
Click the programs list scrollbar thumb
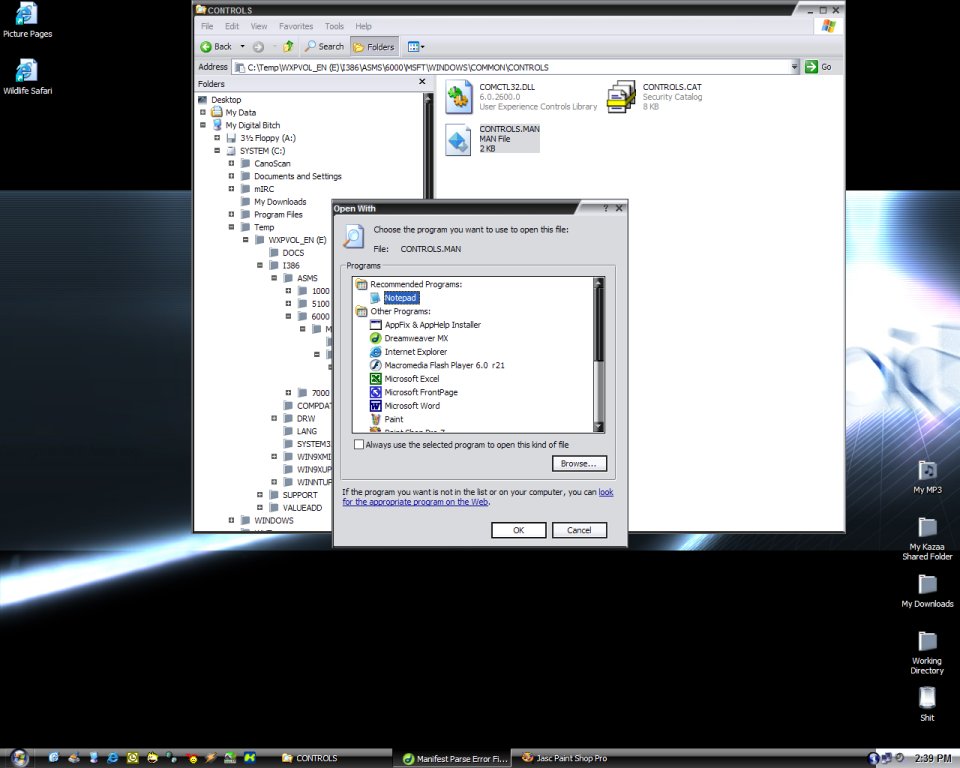point(599,325)
